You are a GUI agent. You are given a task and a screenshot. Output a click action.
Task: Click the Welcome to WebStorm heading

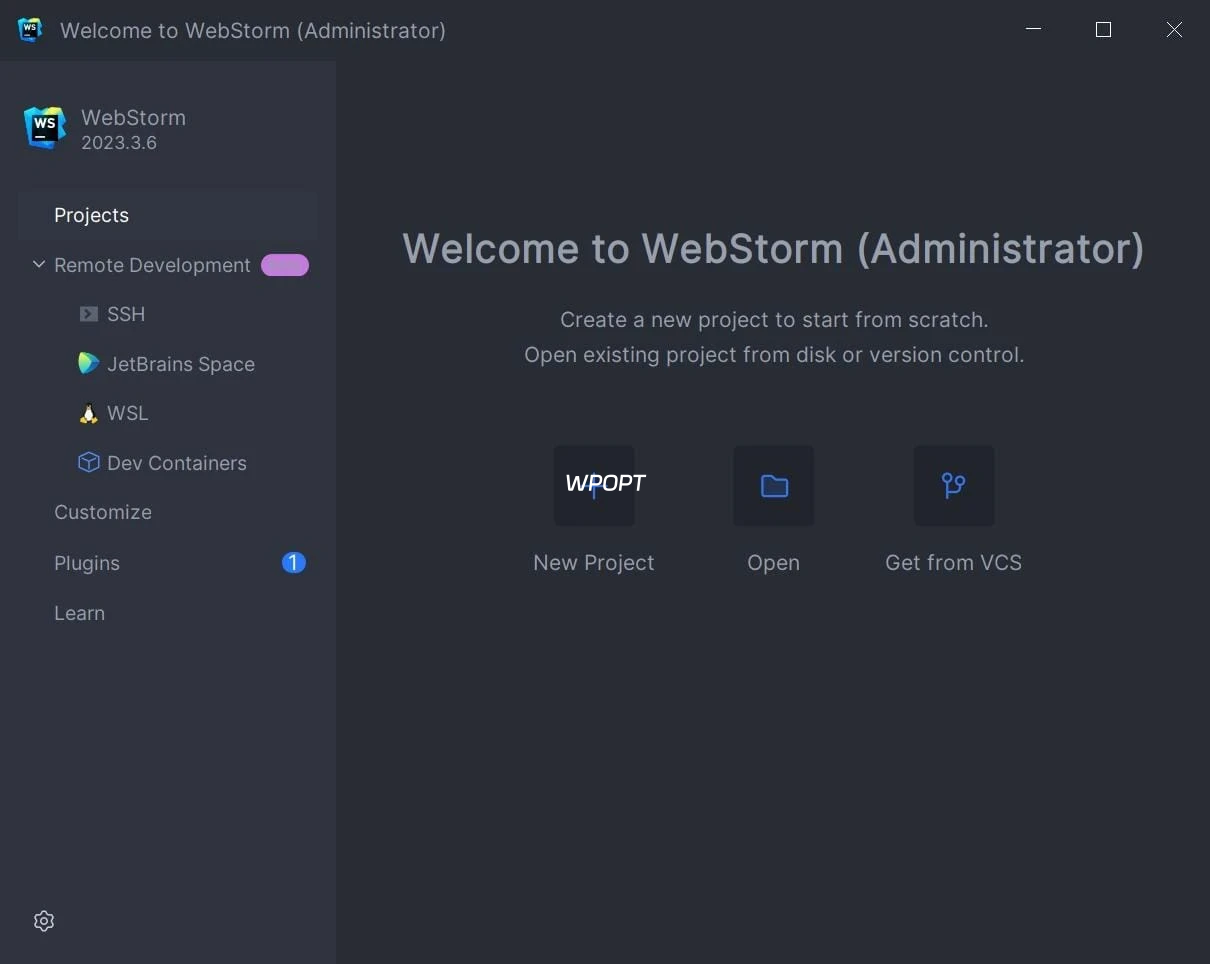pos(773,249)
